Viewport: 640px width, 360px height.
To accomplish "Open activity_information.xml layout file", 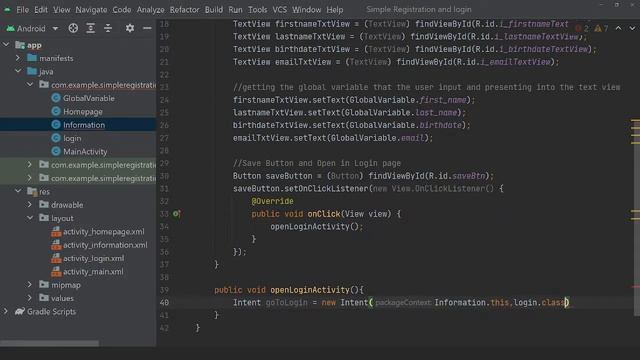I will tap(105, 245).
